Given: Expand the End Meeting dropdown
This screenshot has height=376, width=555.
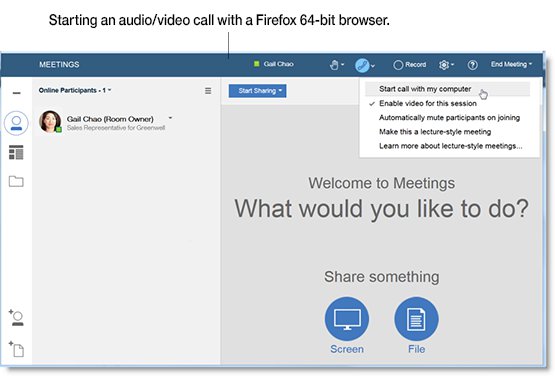Looking at the screenshot, I should (511, 64).
